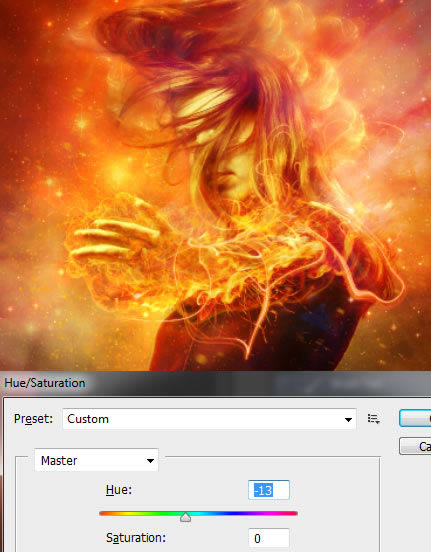Open the Master channel dropdown
Image resolution: width=431 pixels, height=552 pixels.
pyautogui.click(x=96, y=460)
